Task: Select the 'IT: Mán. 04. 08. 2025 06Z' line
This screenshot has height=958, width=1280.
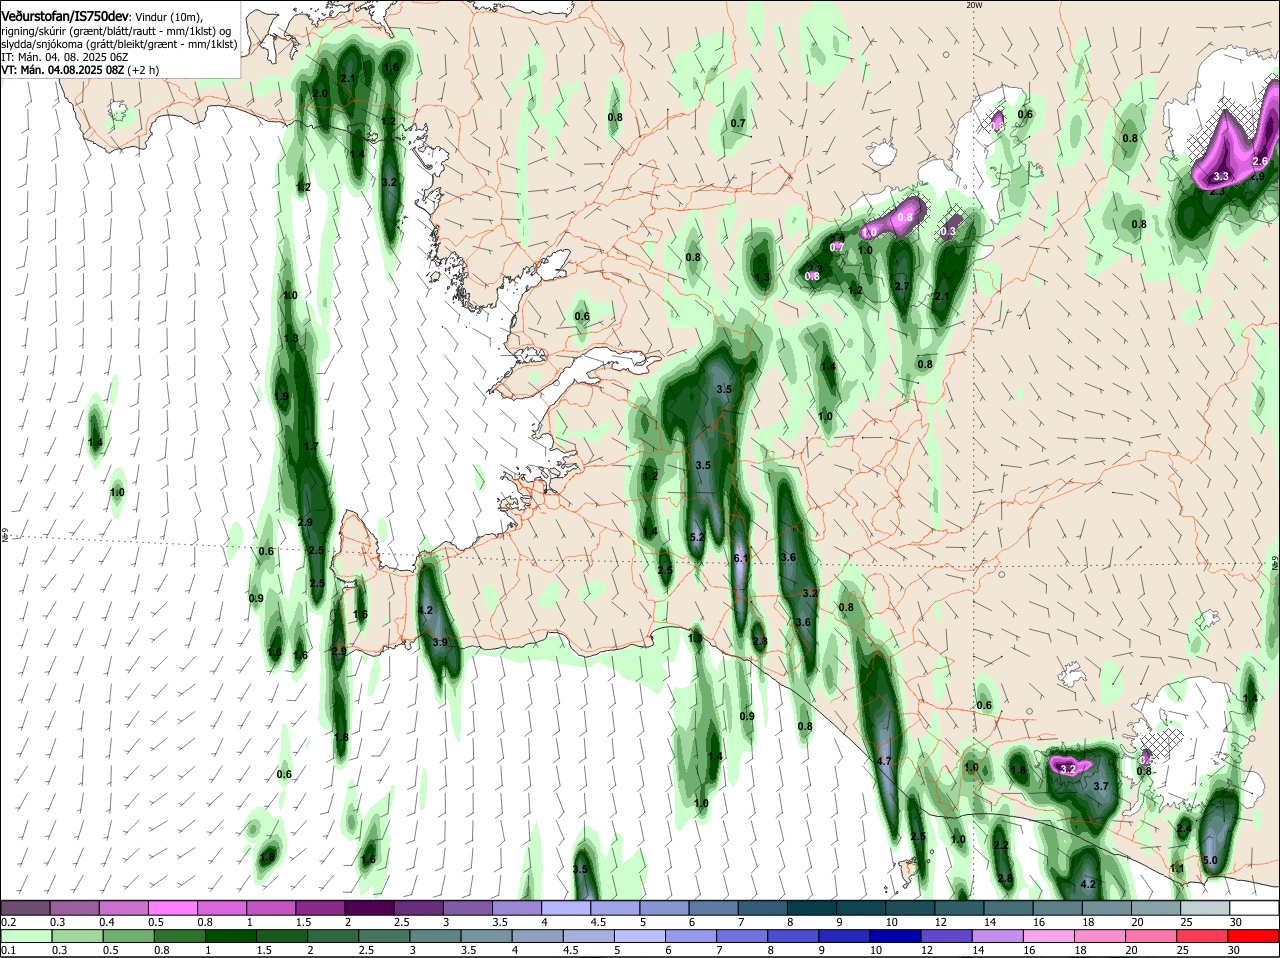Action: pos(65,57)
